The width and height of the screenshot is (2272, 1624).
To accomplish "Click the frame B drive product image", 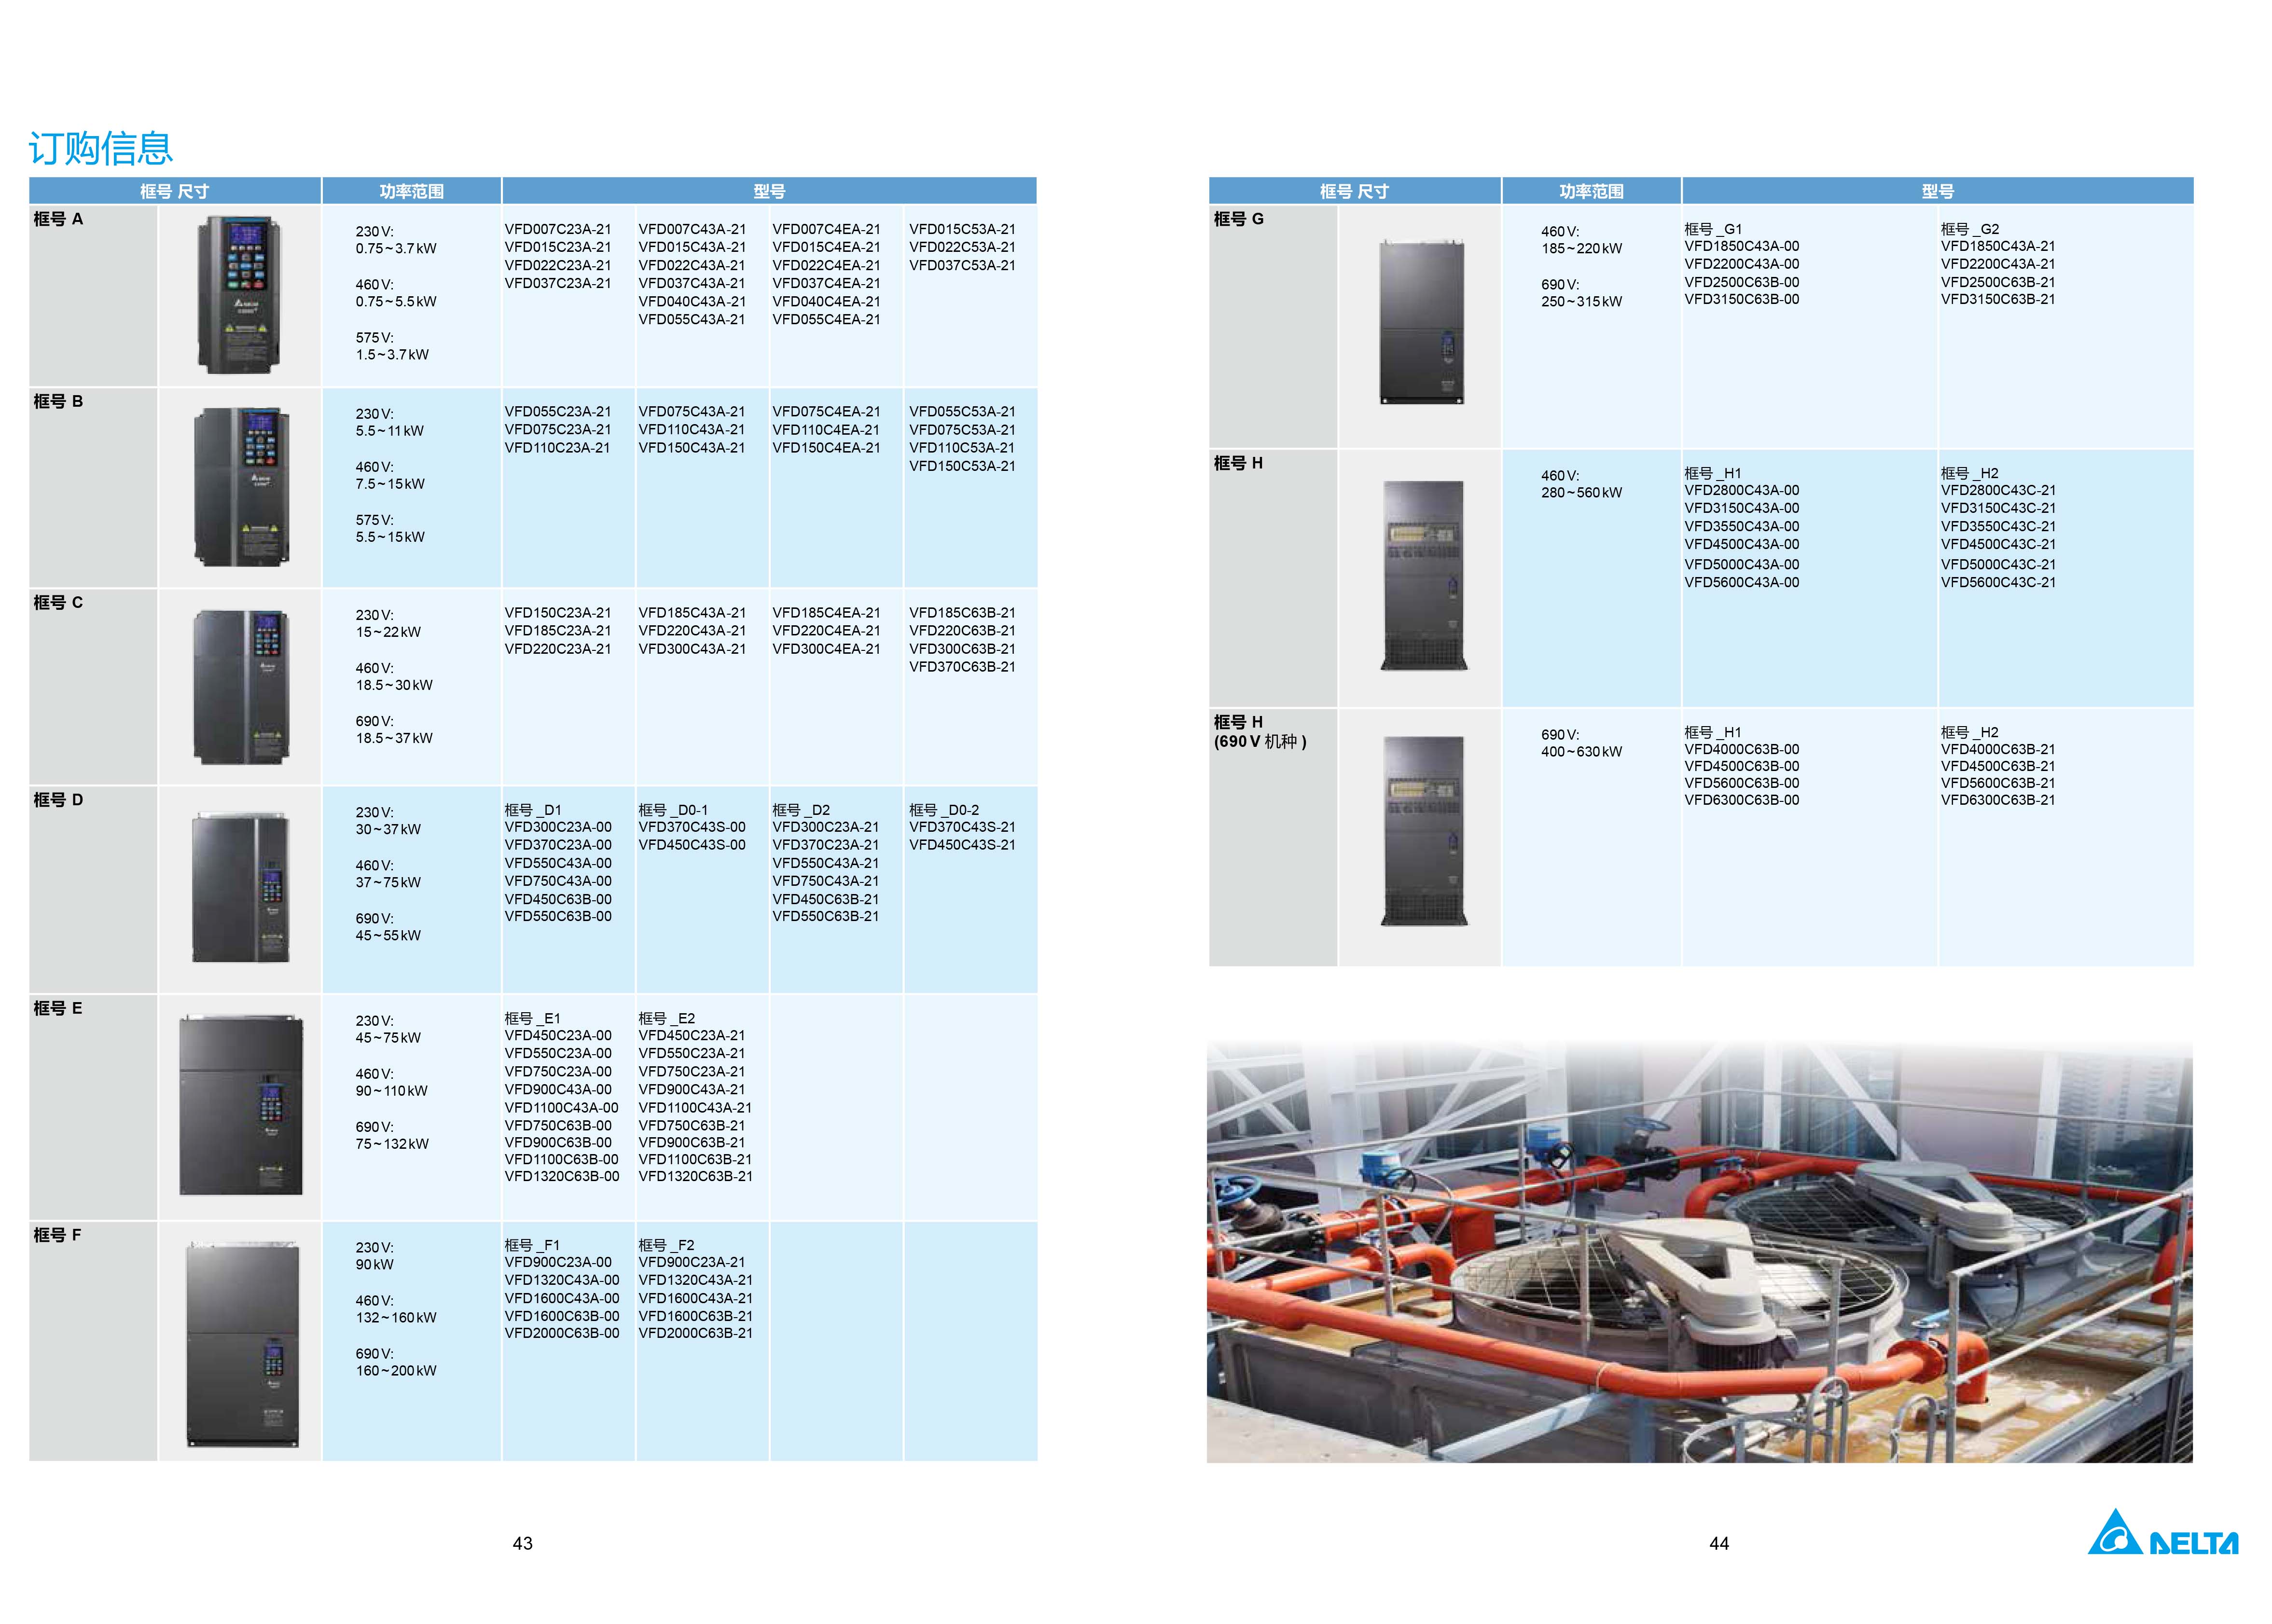I will 241,487.
